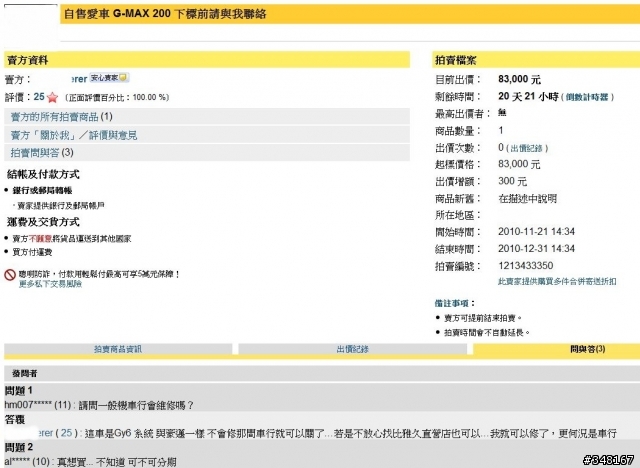
Task: Click start time 2010-11-21 14:34
Action: [536, 231]
